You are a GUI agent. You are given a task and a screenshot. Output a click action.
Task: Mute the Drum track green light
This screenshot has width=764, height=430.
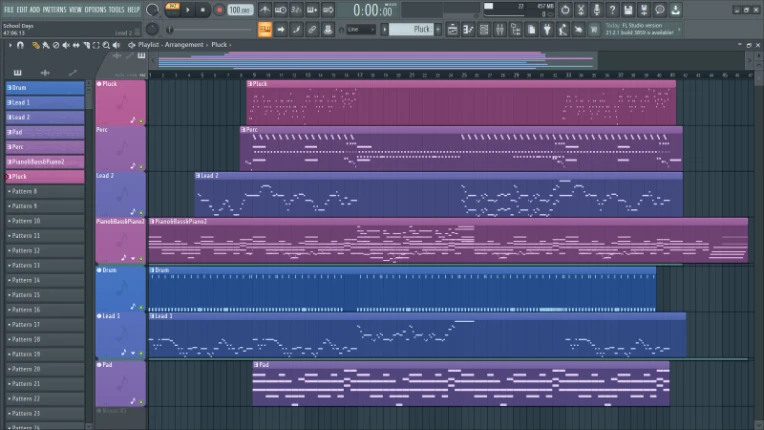[141, 307]
